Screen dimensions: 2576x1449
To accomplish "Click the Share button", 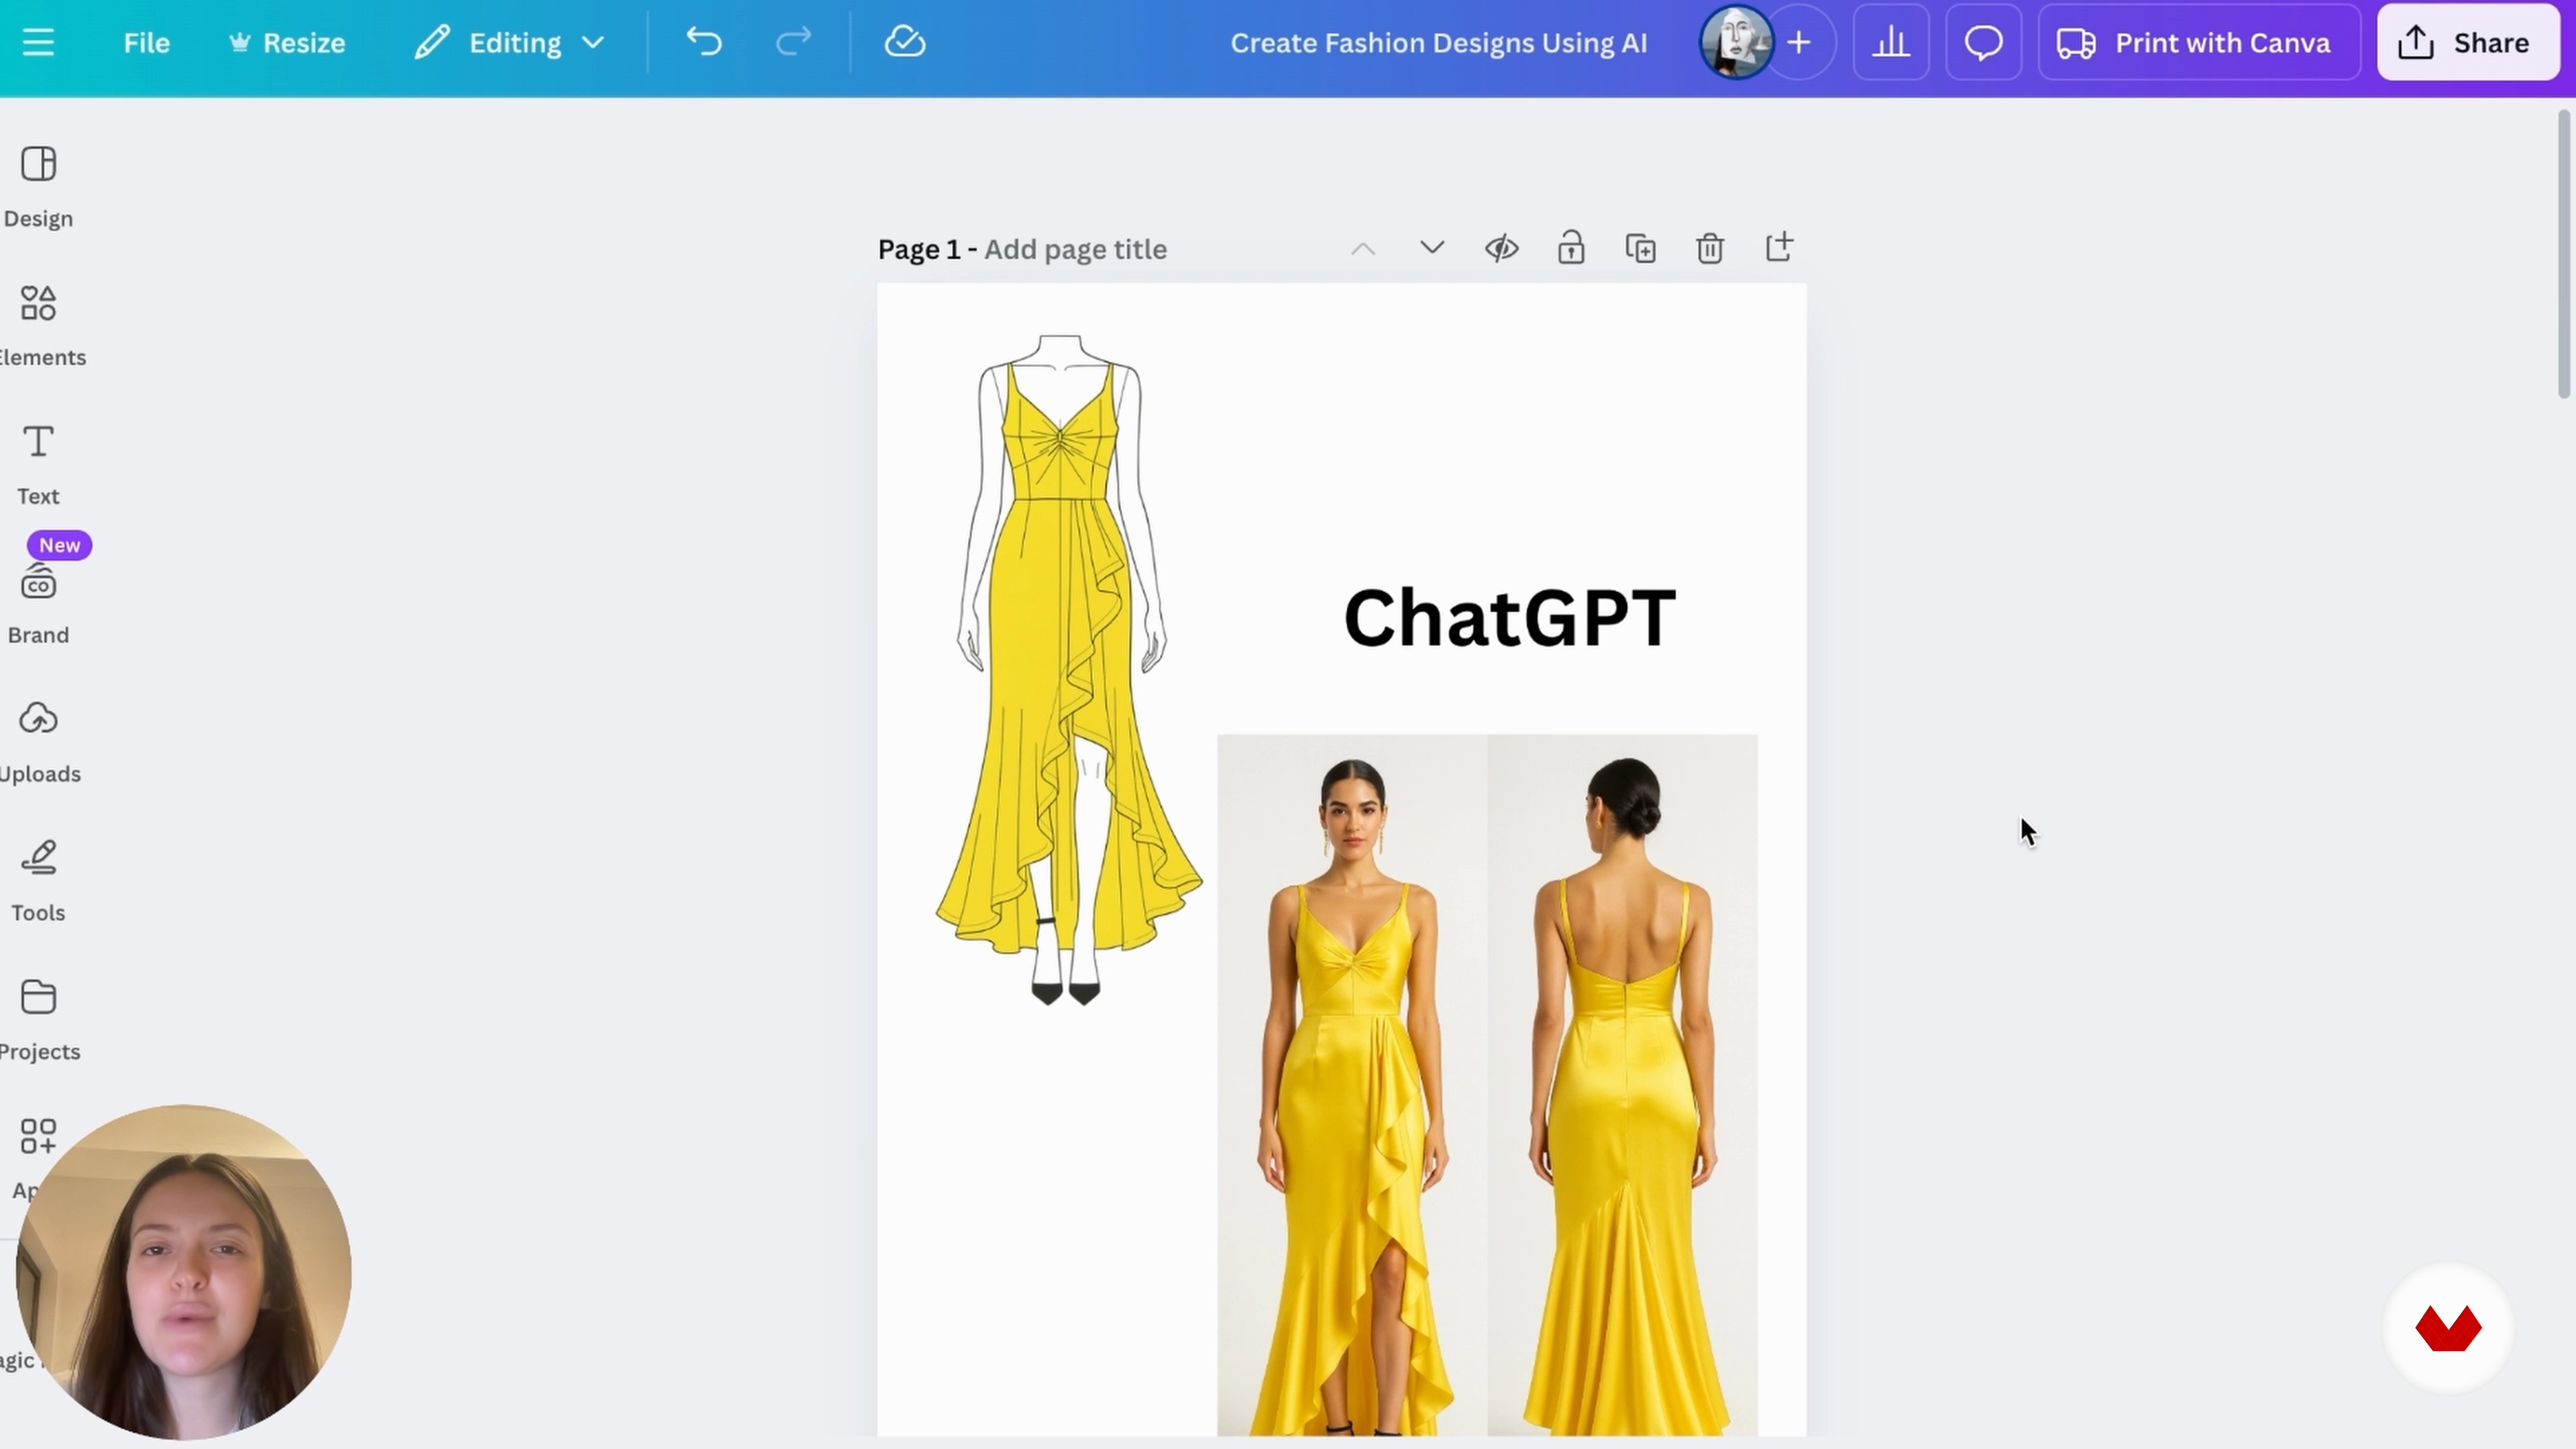I will [x=2468, y=43].
